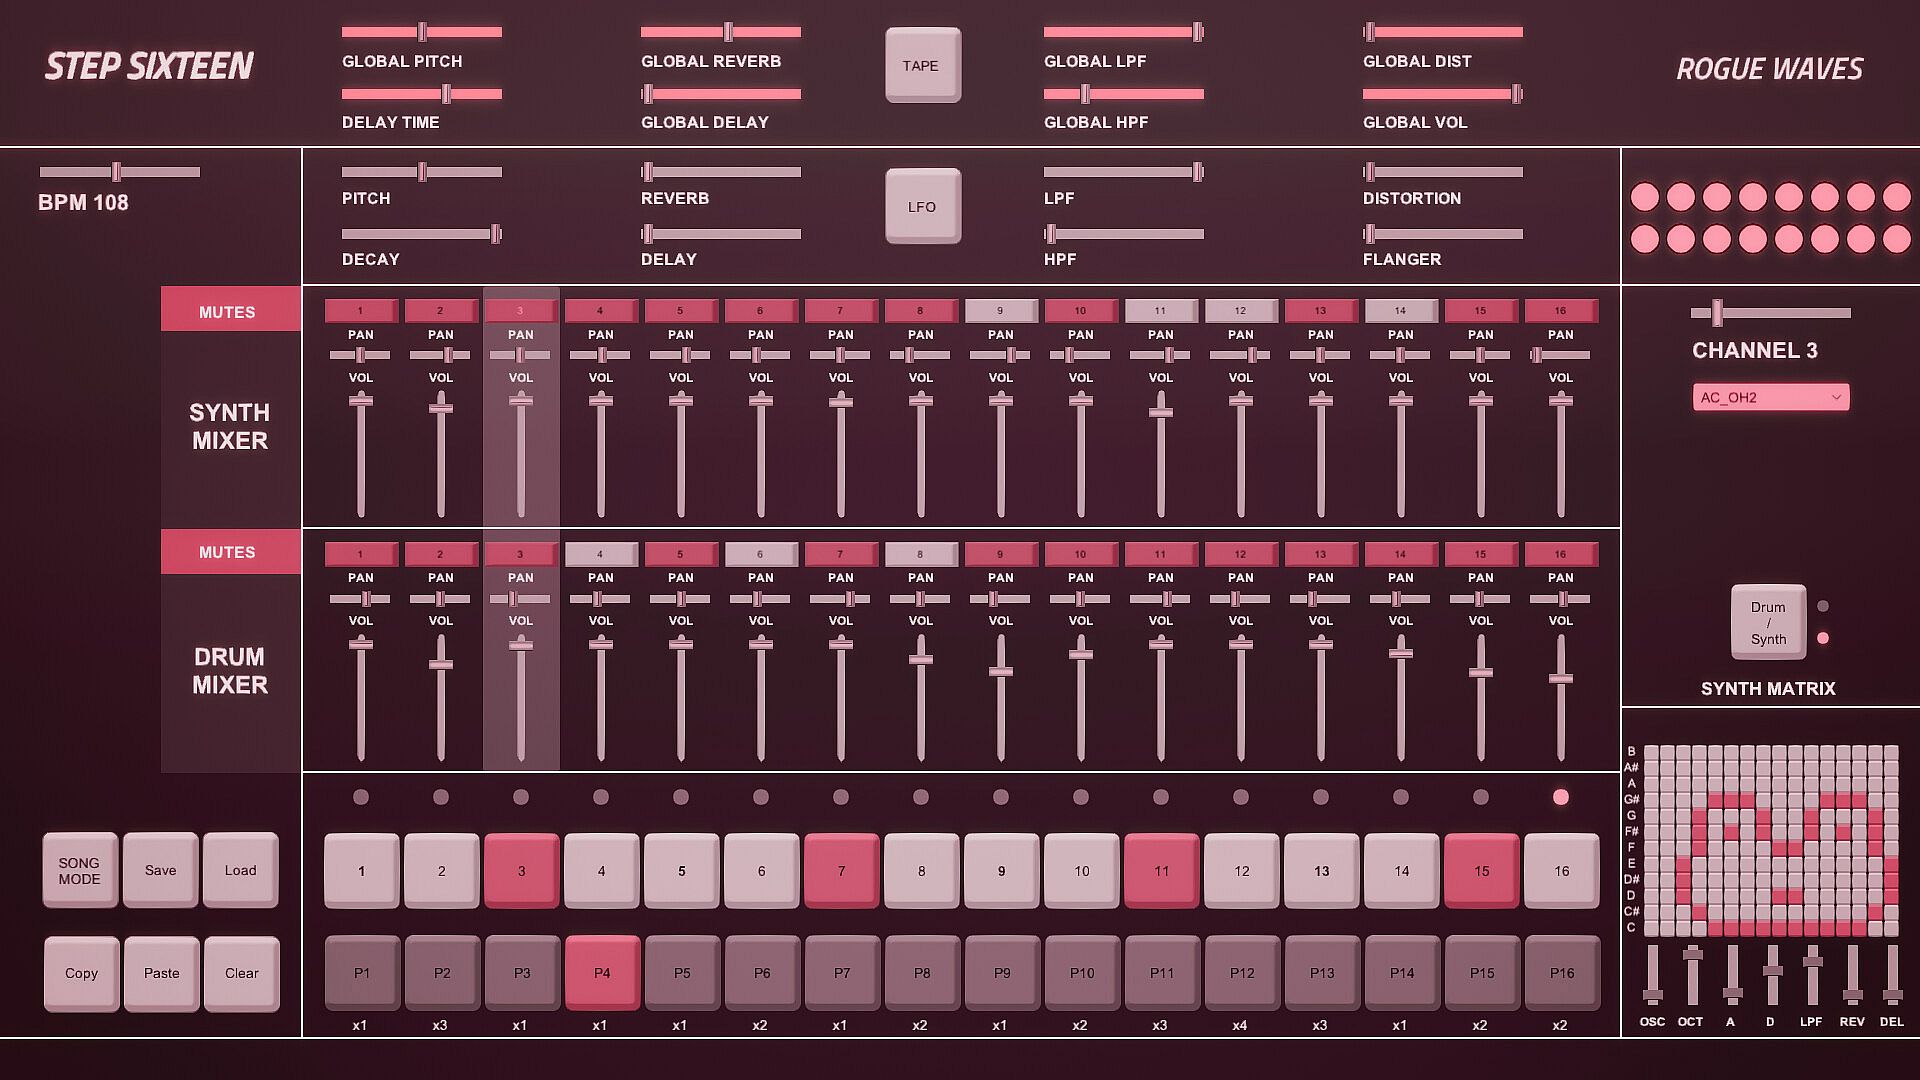
Task: Click the drum mixer MUTES header
Action: [x=227, y=552]
